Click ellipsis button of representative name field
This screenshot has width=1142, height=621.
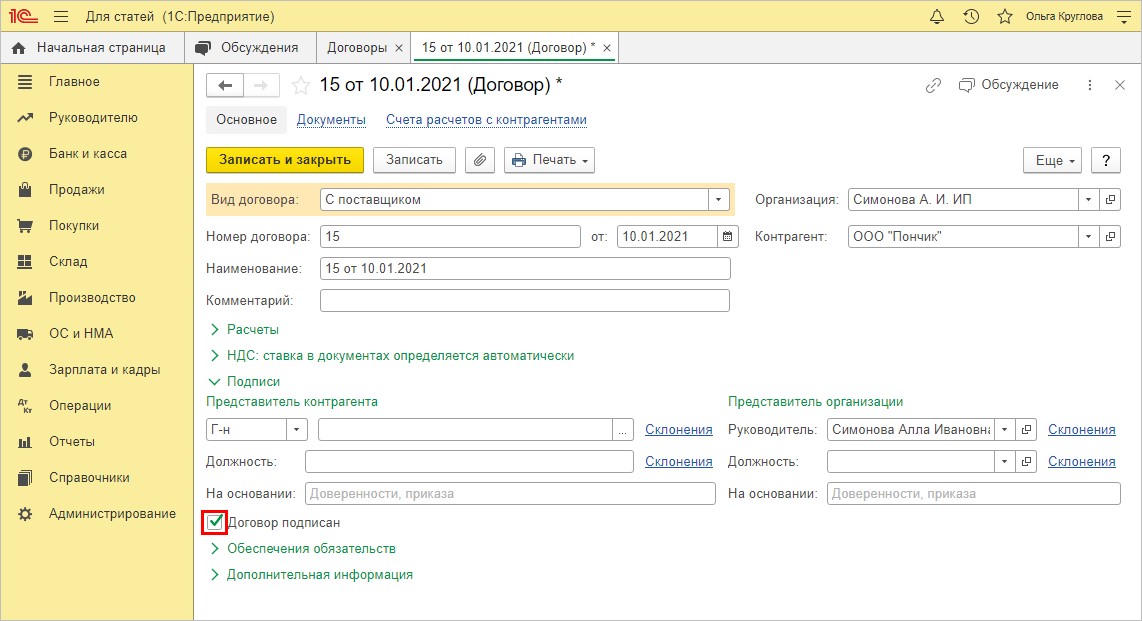click(622, 430)
